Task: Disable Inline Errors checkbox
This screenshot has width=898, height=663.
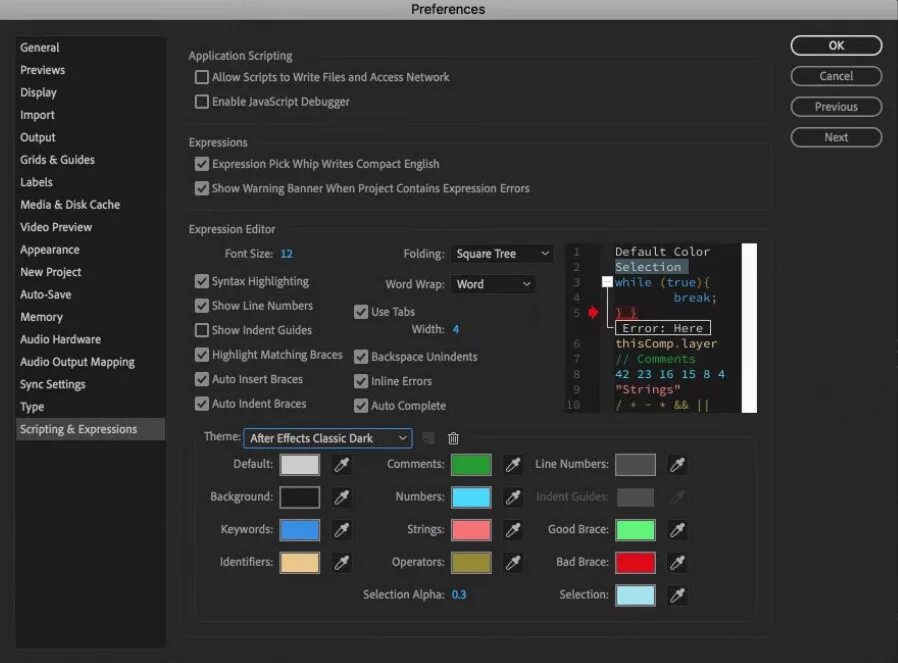Action: pyautogui.click(x=361, y=381)
